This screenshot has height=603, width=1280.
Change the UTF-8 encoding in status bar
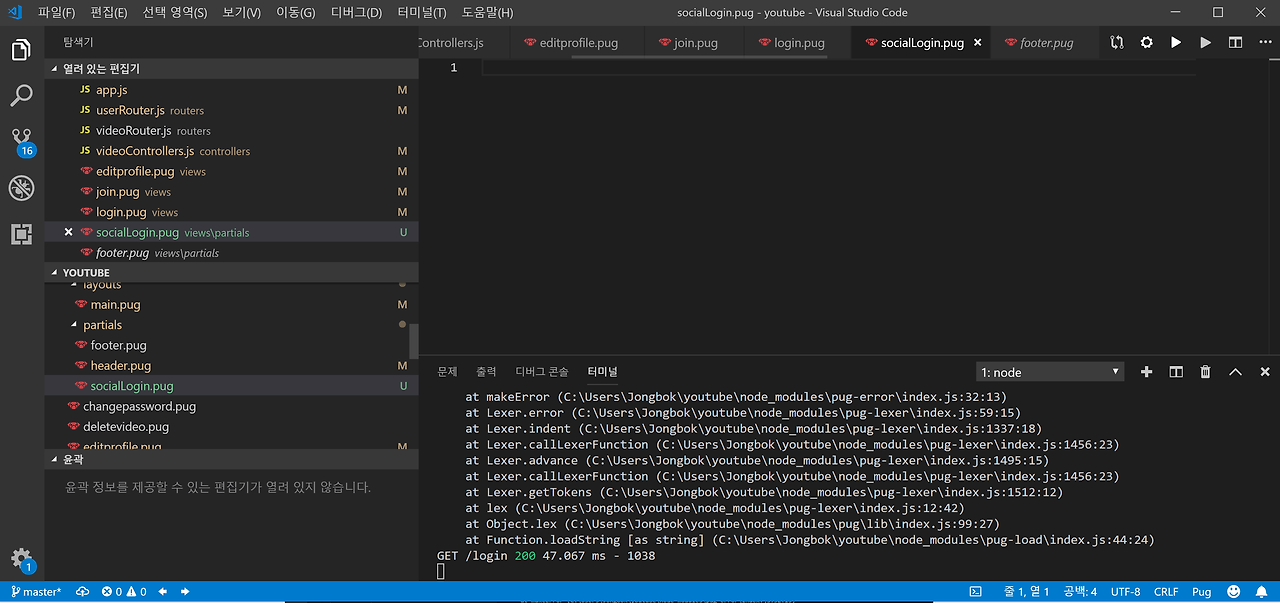[1125, 592]
